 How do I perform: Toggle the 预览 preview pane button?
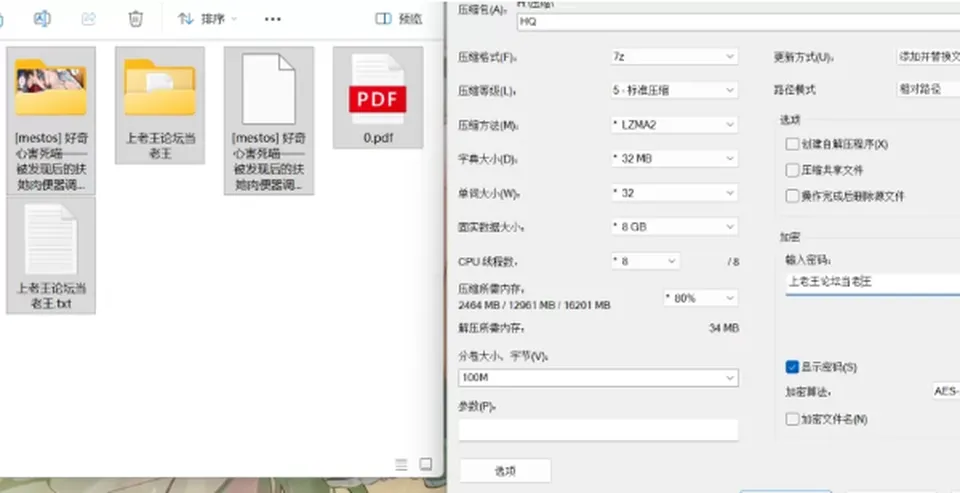tap(399, 19)
